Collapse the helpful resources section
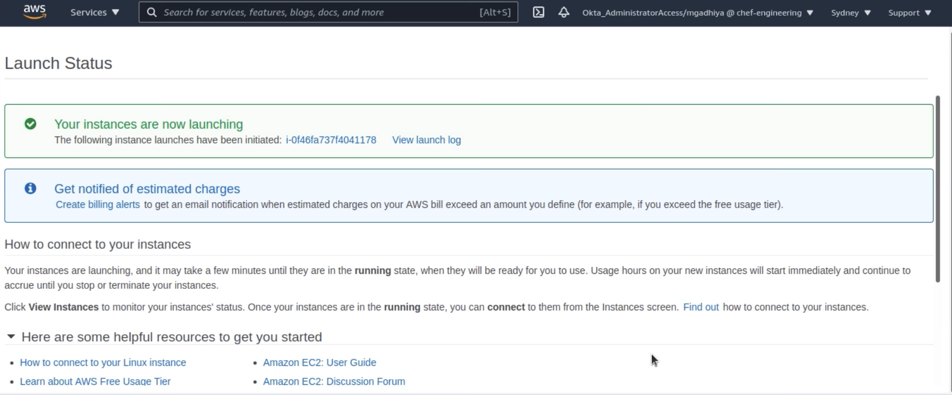Viewport: 952px width, 395px height. [x=11, y=336]
